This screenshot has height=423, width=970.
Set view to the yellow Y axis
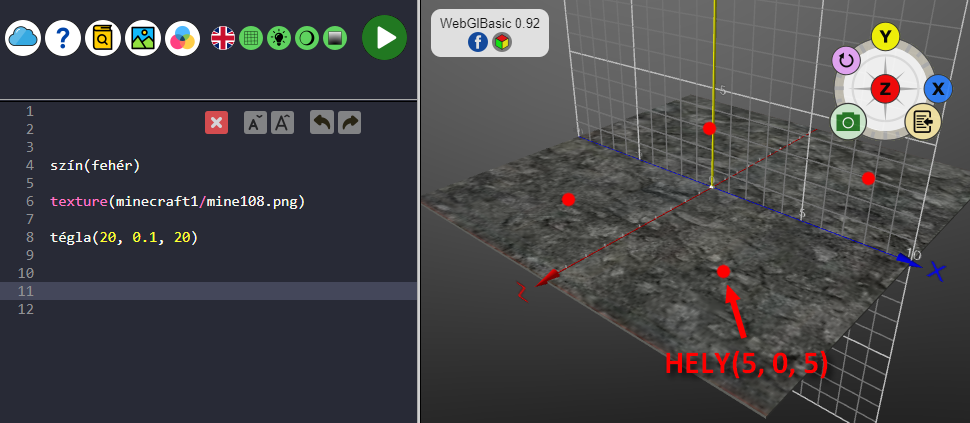pyautogui.click(x=884, y=37)
